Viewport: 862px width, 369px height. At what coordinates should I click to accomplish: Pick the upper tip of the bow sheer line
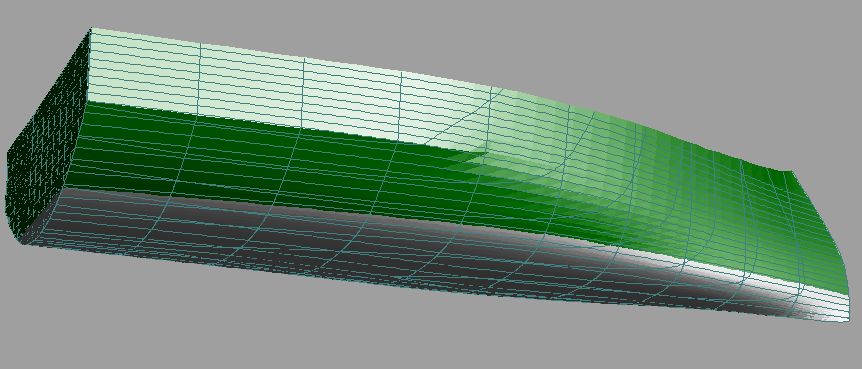coord(792,172)
